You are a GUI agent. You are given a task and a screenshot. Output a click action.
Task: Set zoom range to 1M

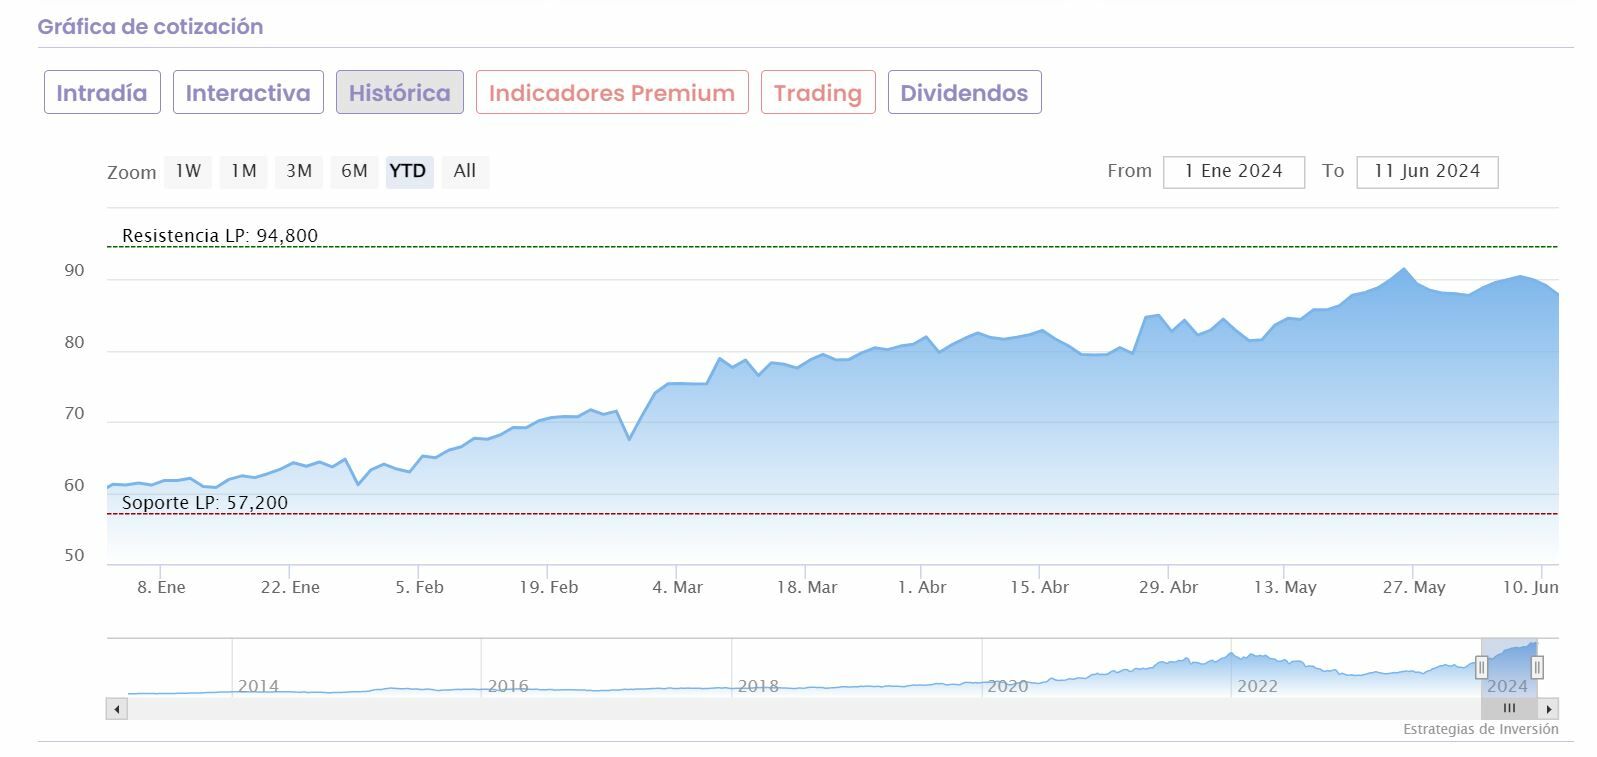(x=244, y=171)
